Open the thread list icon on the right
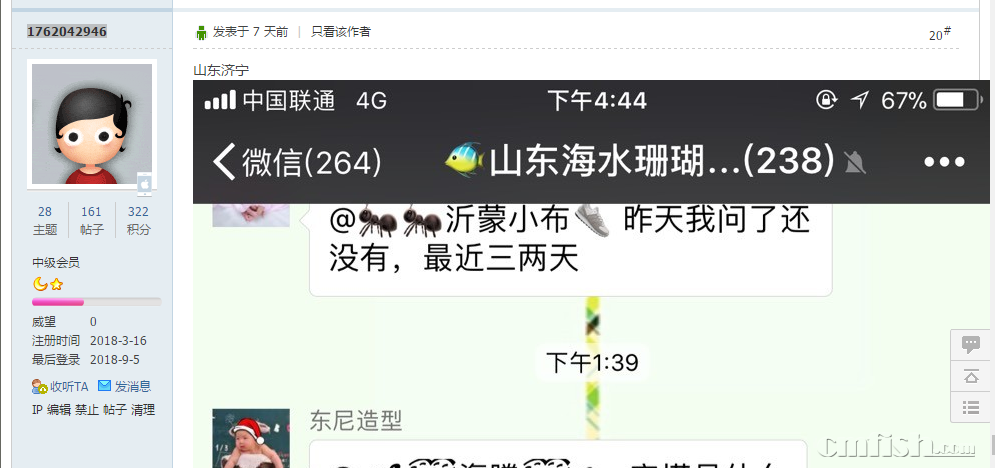Screen dimensions: 995x468 point(971,407)
